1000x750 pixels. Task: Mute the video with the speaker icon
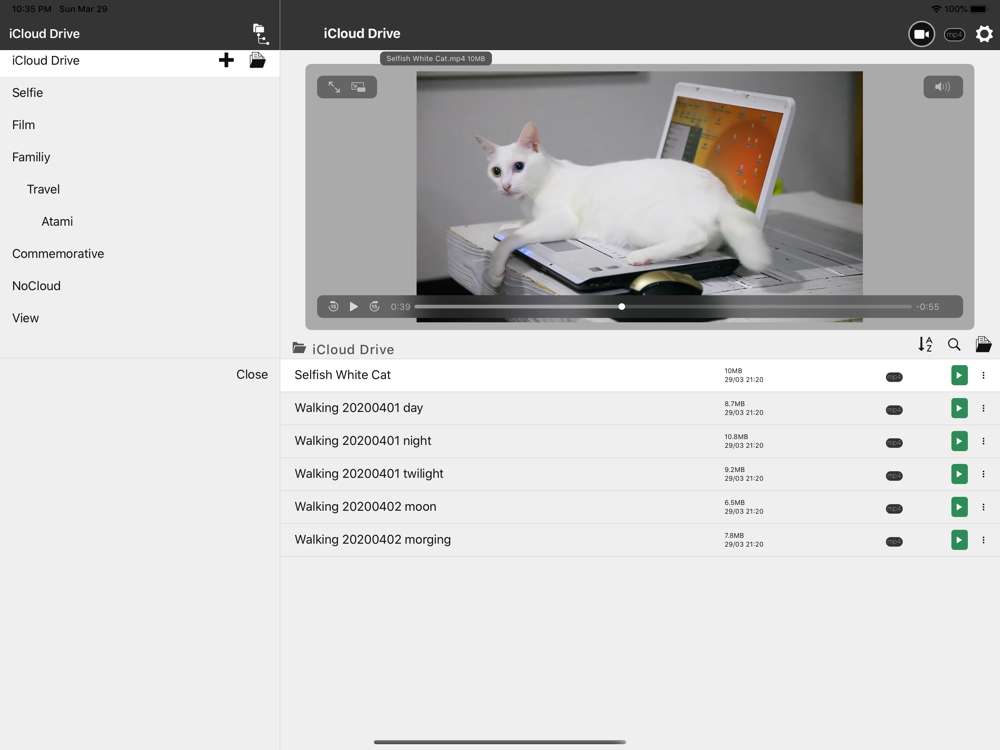[x=943, y=87]
